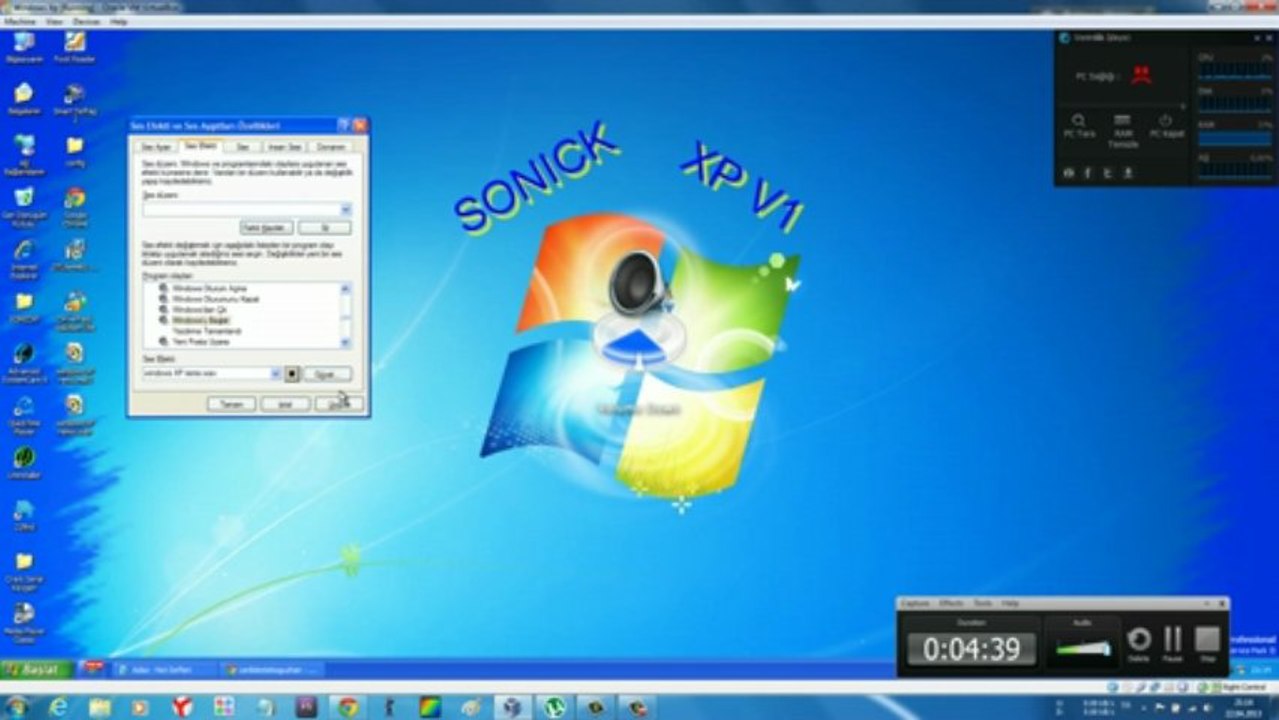Switch to the Ses Efekti tab
The height and width of the screenshot is (720, 1279).
(200, 146)
